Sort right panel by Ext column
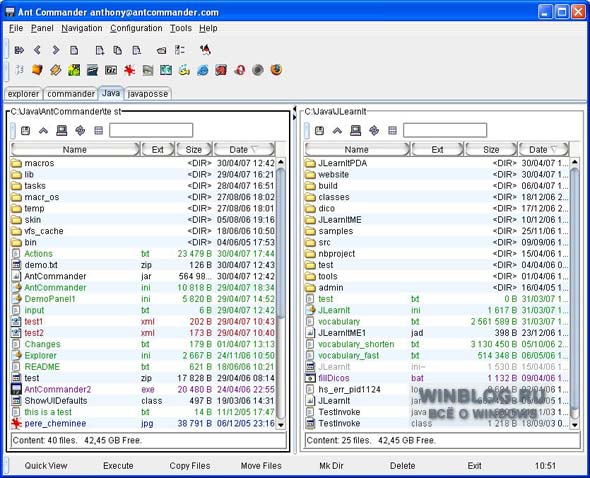The height and width of the screenshot is (478, 590). pos(437,149)
